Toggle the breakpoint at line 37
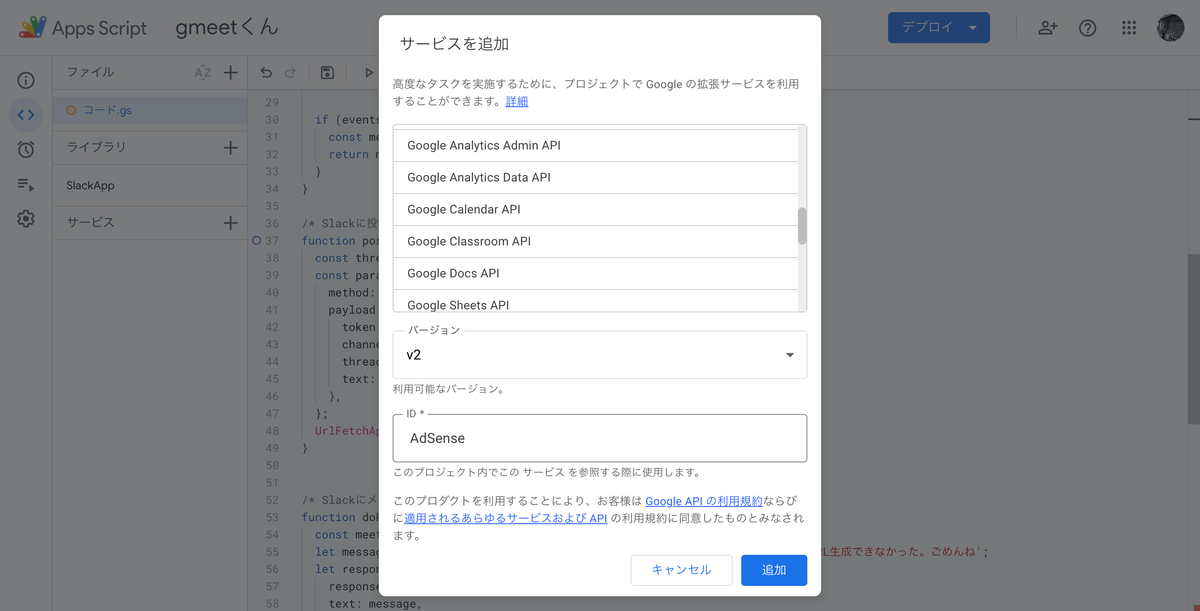Screen dimensions: 1200x611 click(x=256, y=241)
